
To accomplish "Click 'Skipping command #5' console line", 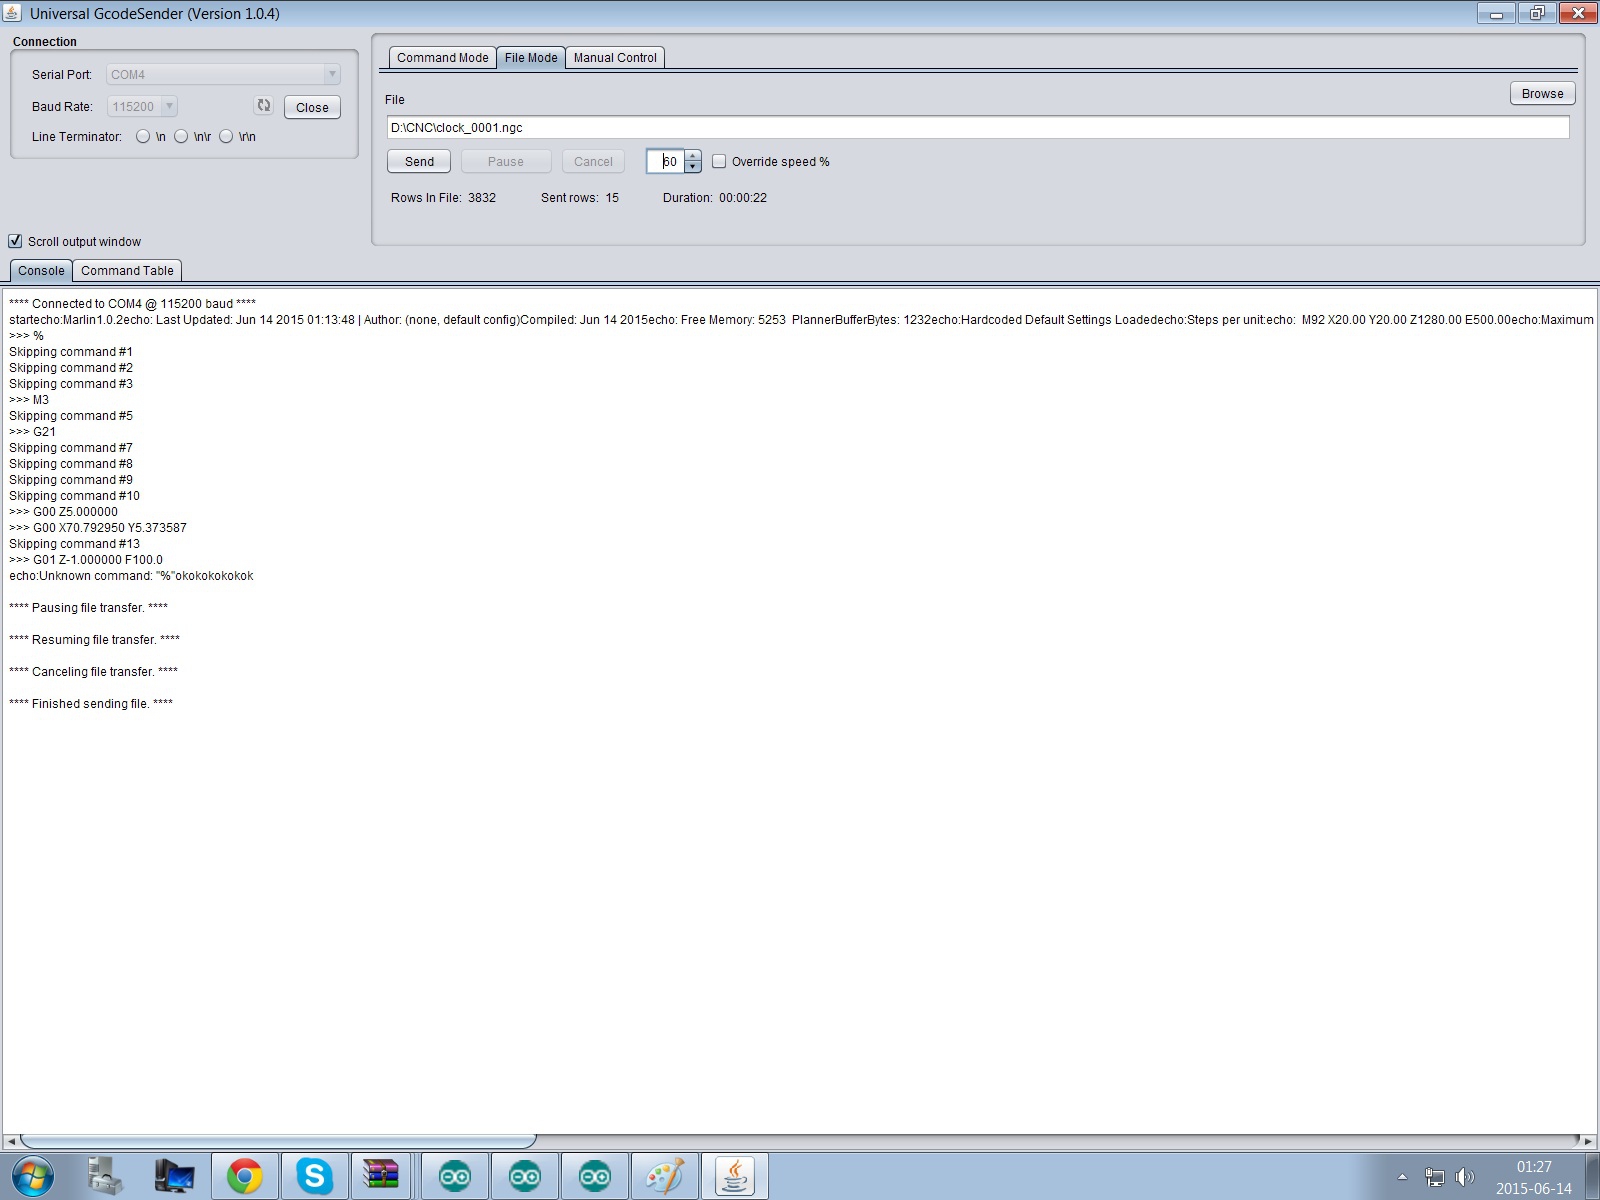I will pos(71,416).
